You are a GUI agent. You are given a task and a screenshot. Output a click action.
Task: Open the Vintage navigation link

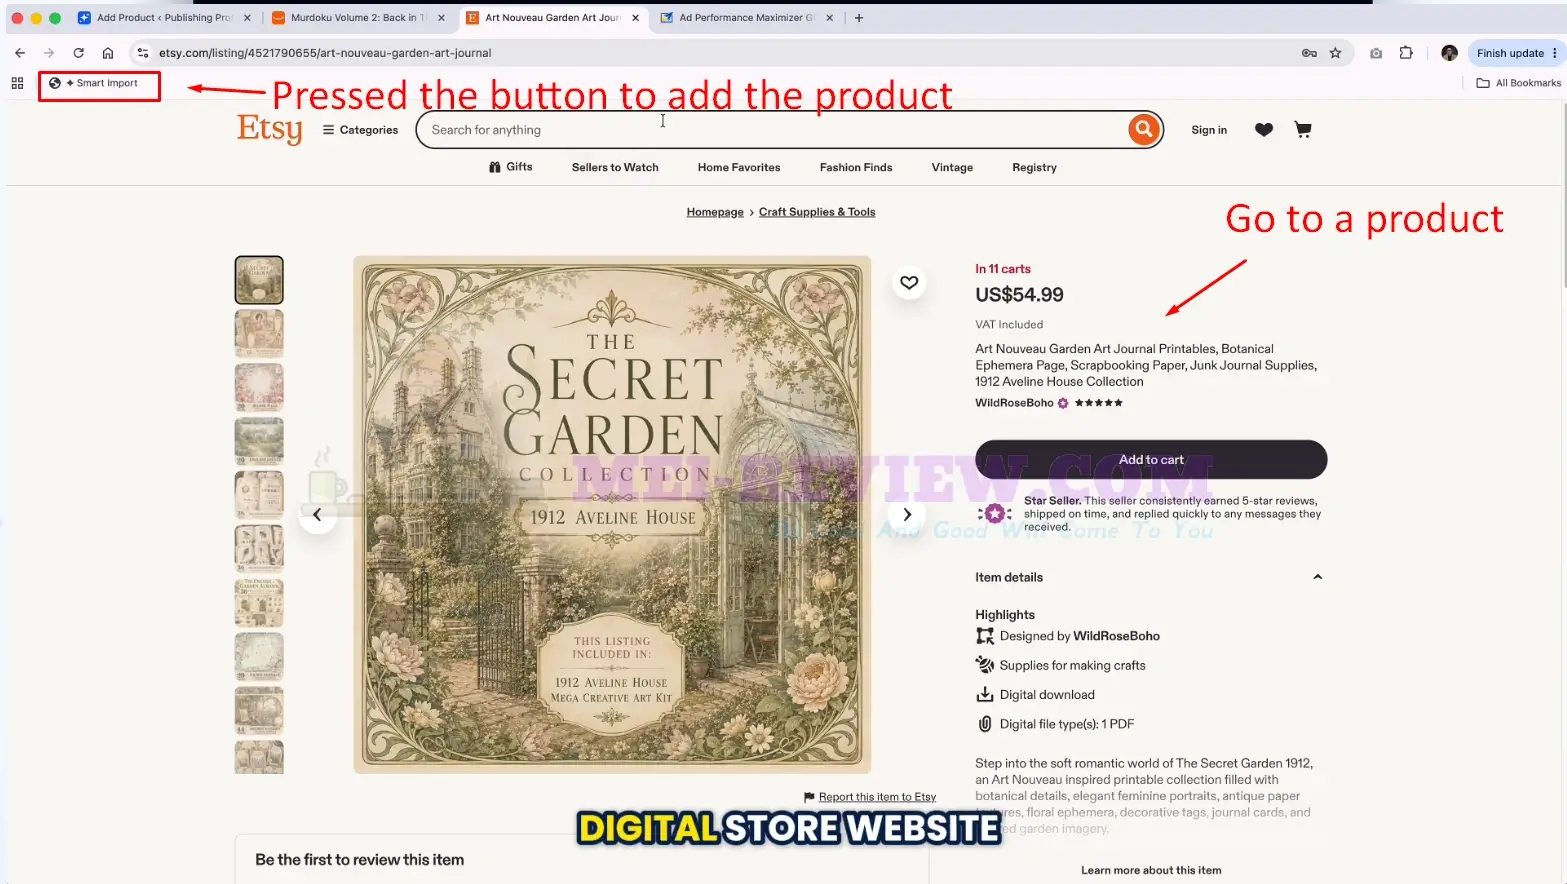(x=952, y=167)
